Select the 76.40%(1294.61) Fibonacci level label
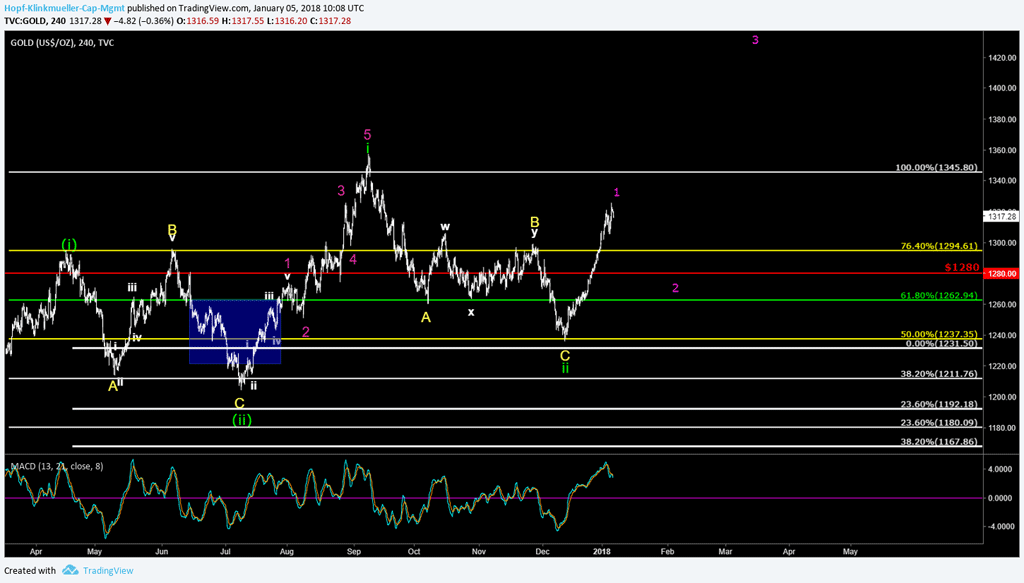 pyautogui.click(x=935, y=246)
